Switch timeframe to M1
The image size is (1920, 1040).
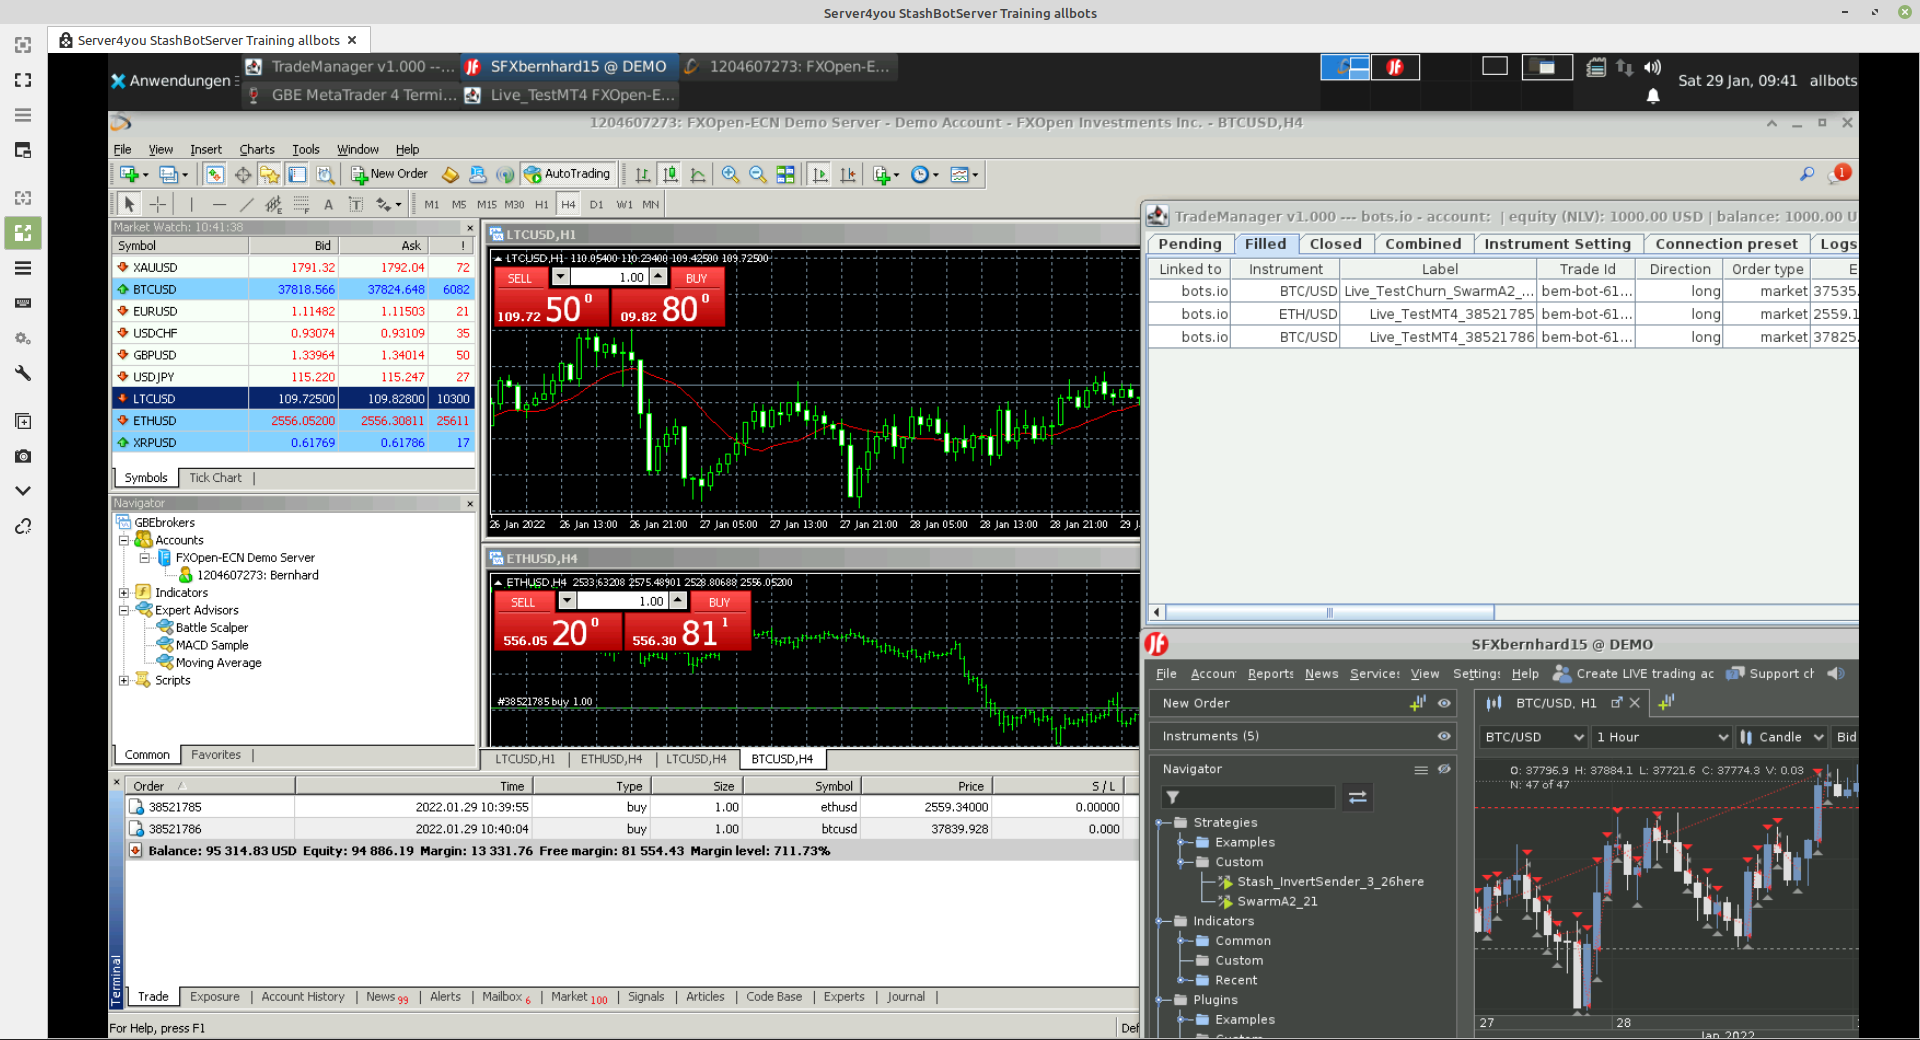tap(431, 204)
